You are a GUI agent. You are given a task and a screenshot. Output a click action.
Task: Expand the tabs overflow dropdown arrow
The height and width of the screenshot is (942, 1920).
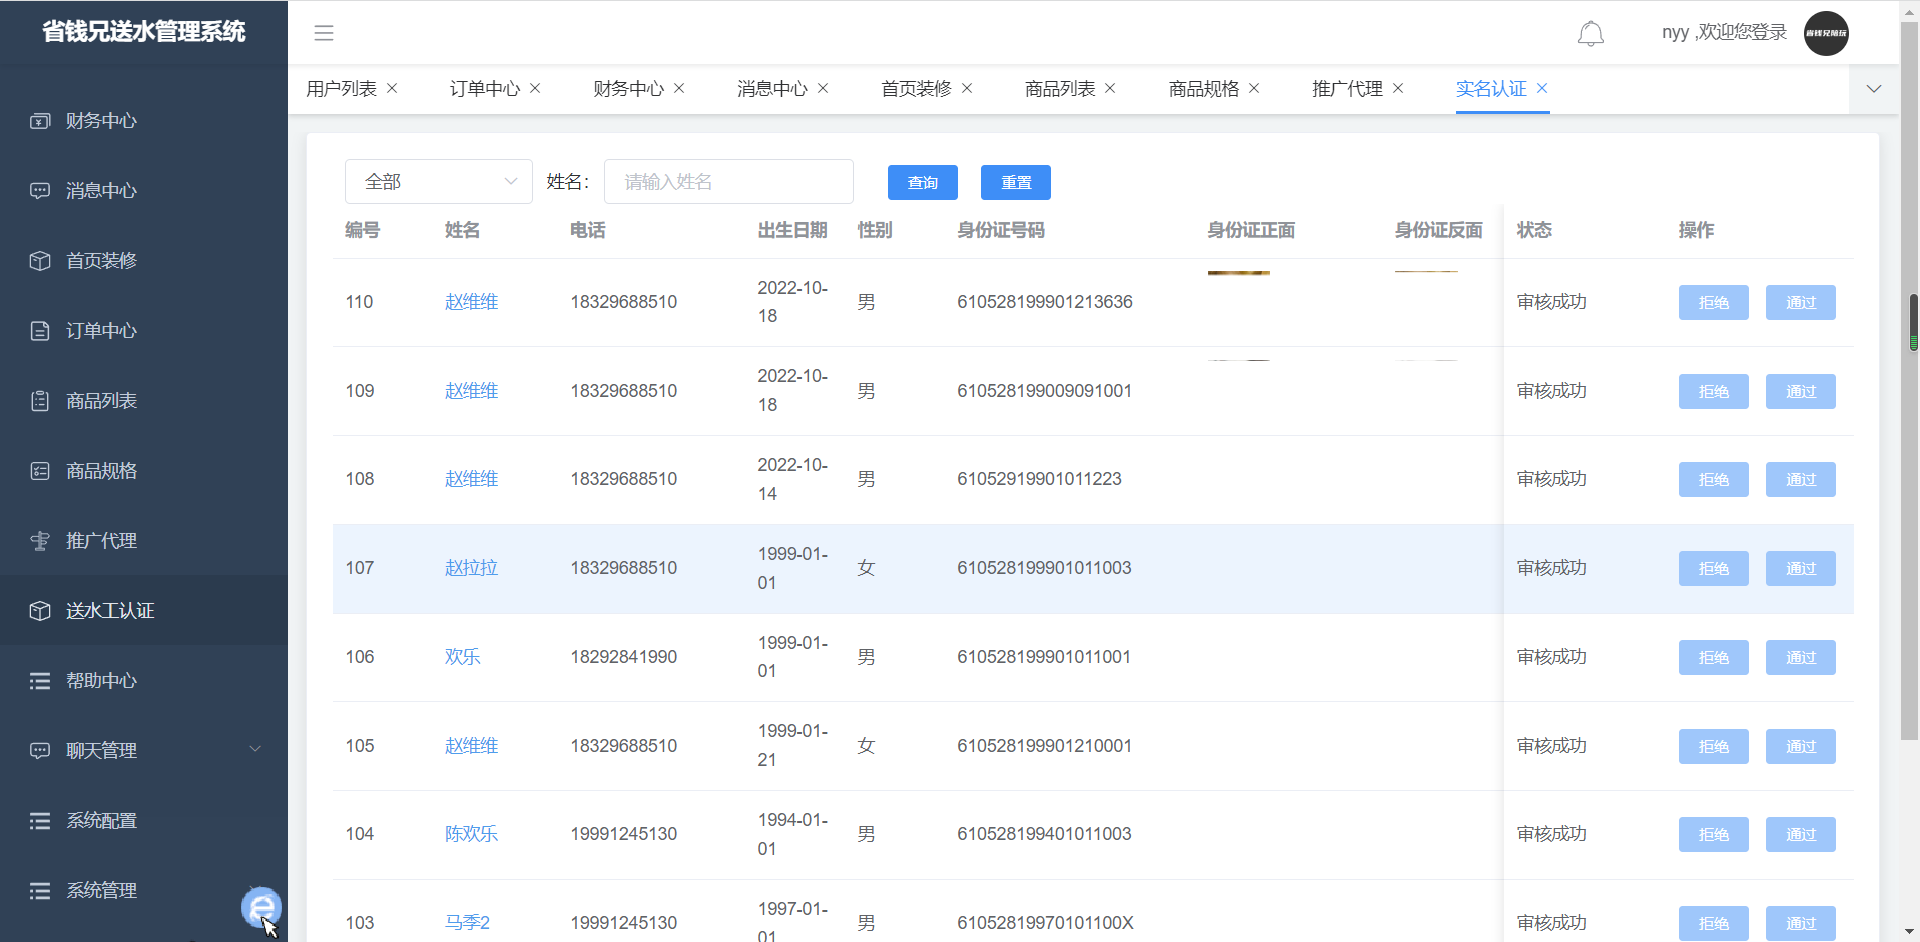click(x=1874, y=89)
